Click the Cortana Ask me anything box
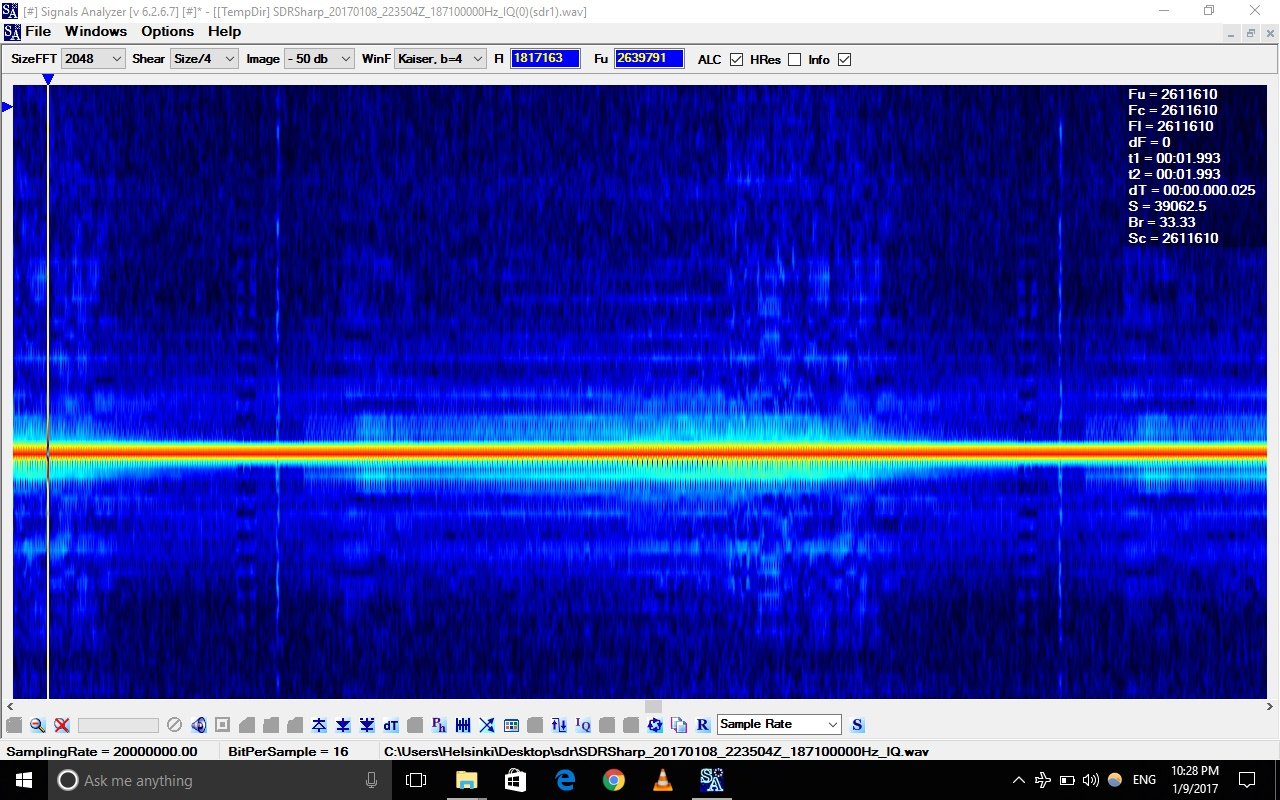The height and width of the screenshot is (800, 1280). [x=218, y=780]
